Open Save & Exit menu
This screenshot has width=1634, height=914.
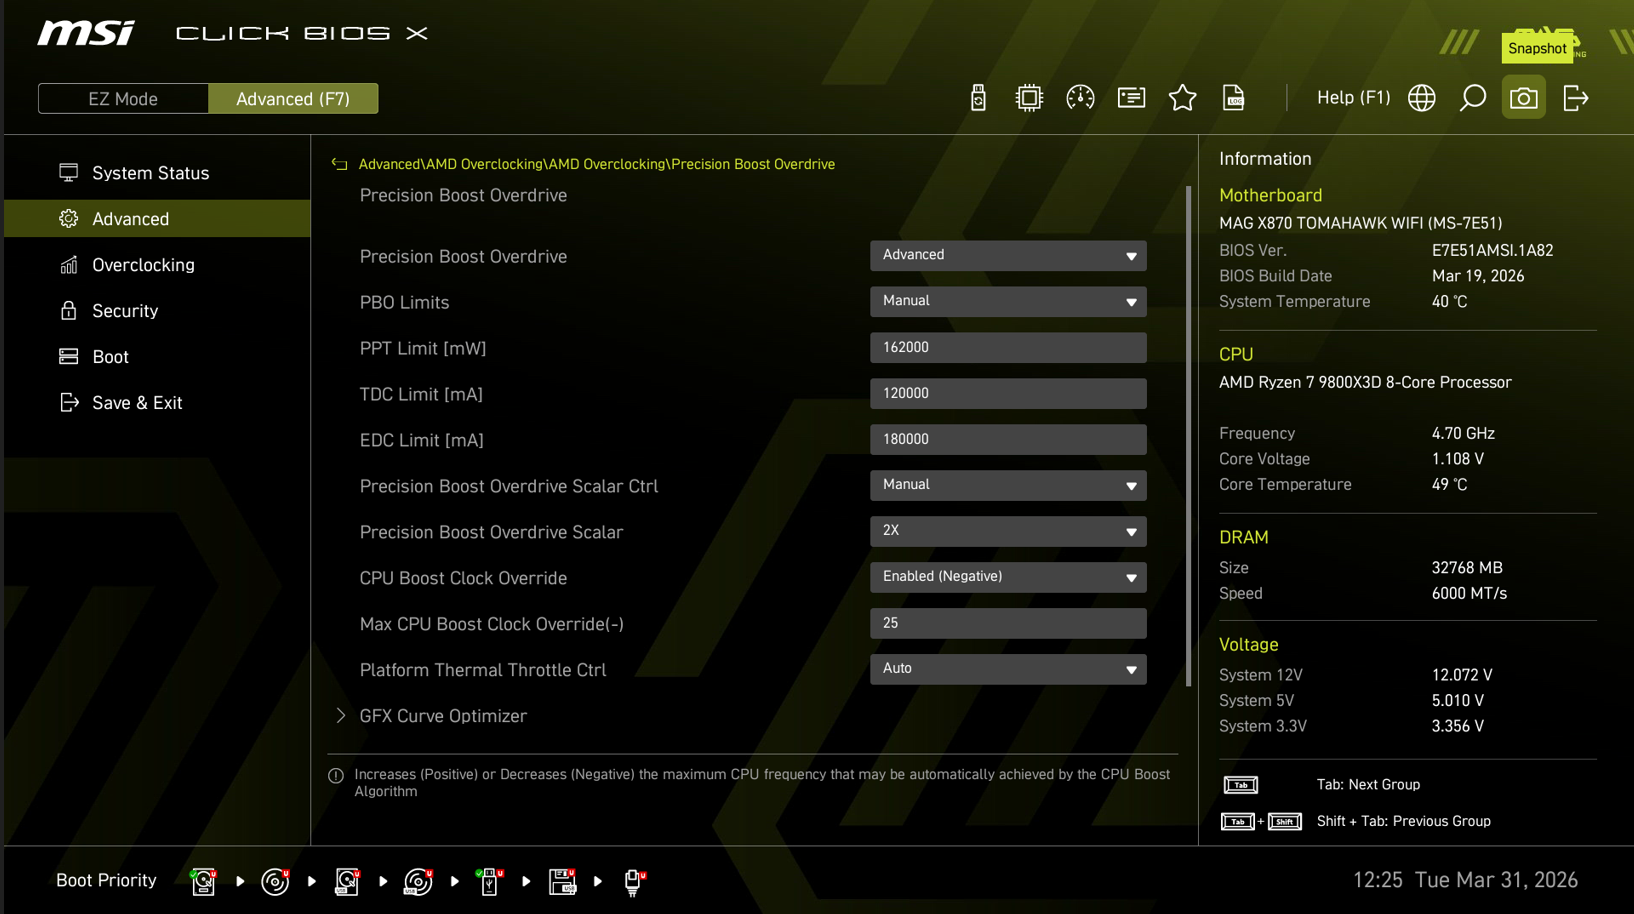tap(157, 403)
